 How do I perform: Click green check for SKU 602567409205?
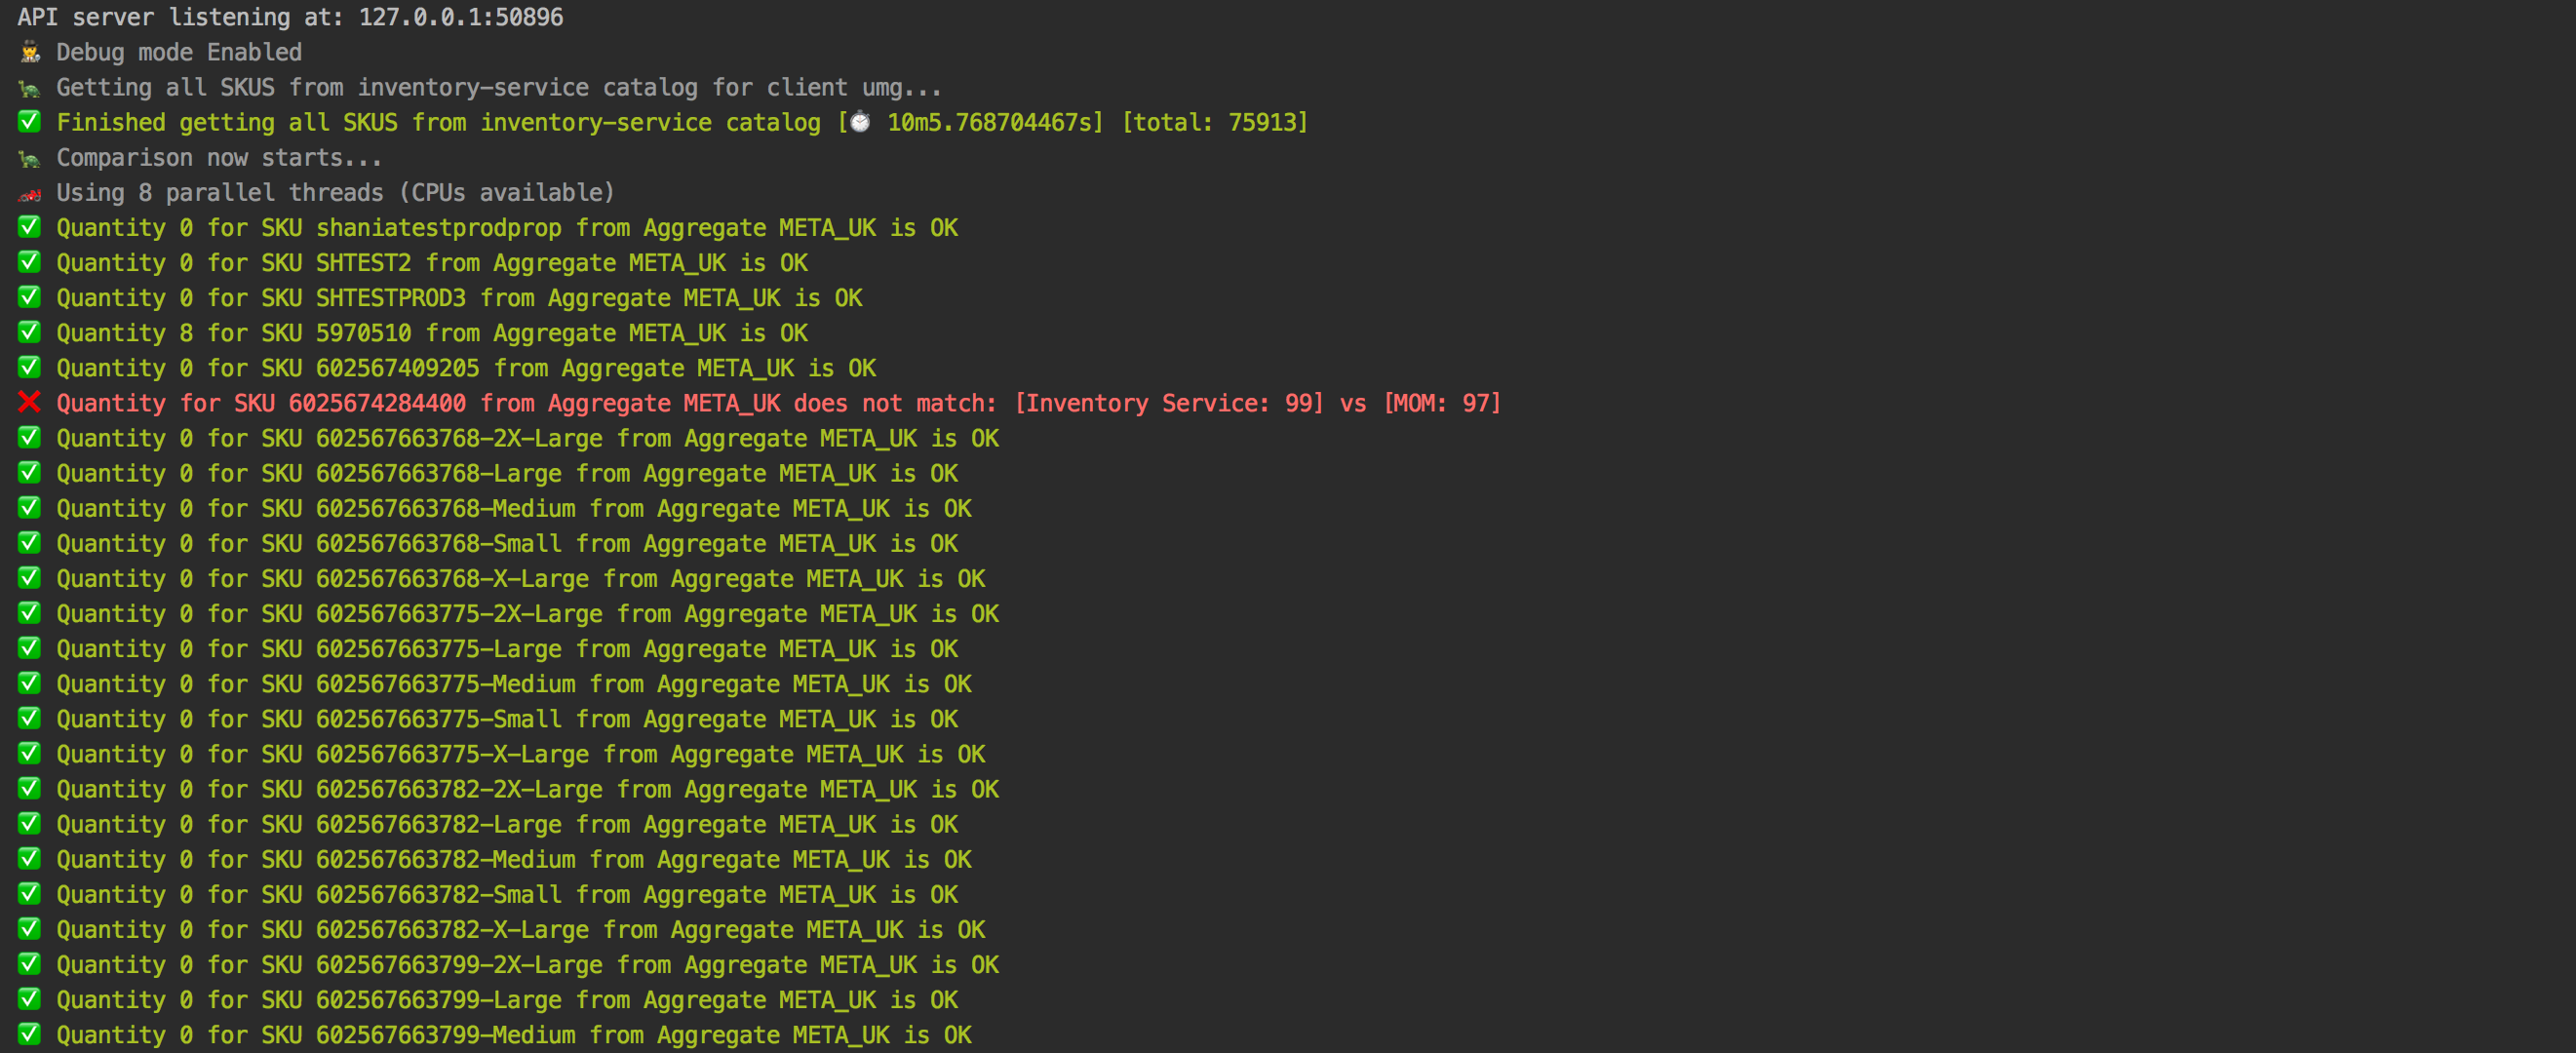tap(30, 367)
